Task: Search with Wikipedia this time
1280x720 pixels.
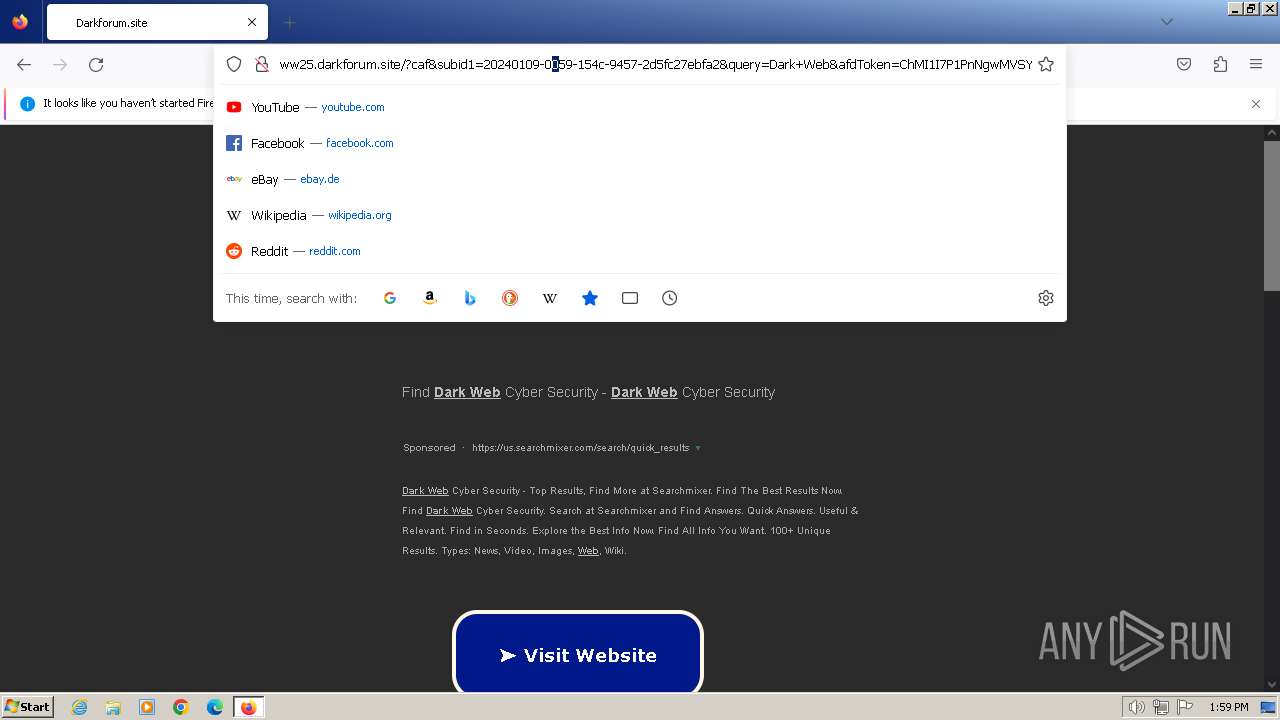Action: click(550, 298)
